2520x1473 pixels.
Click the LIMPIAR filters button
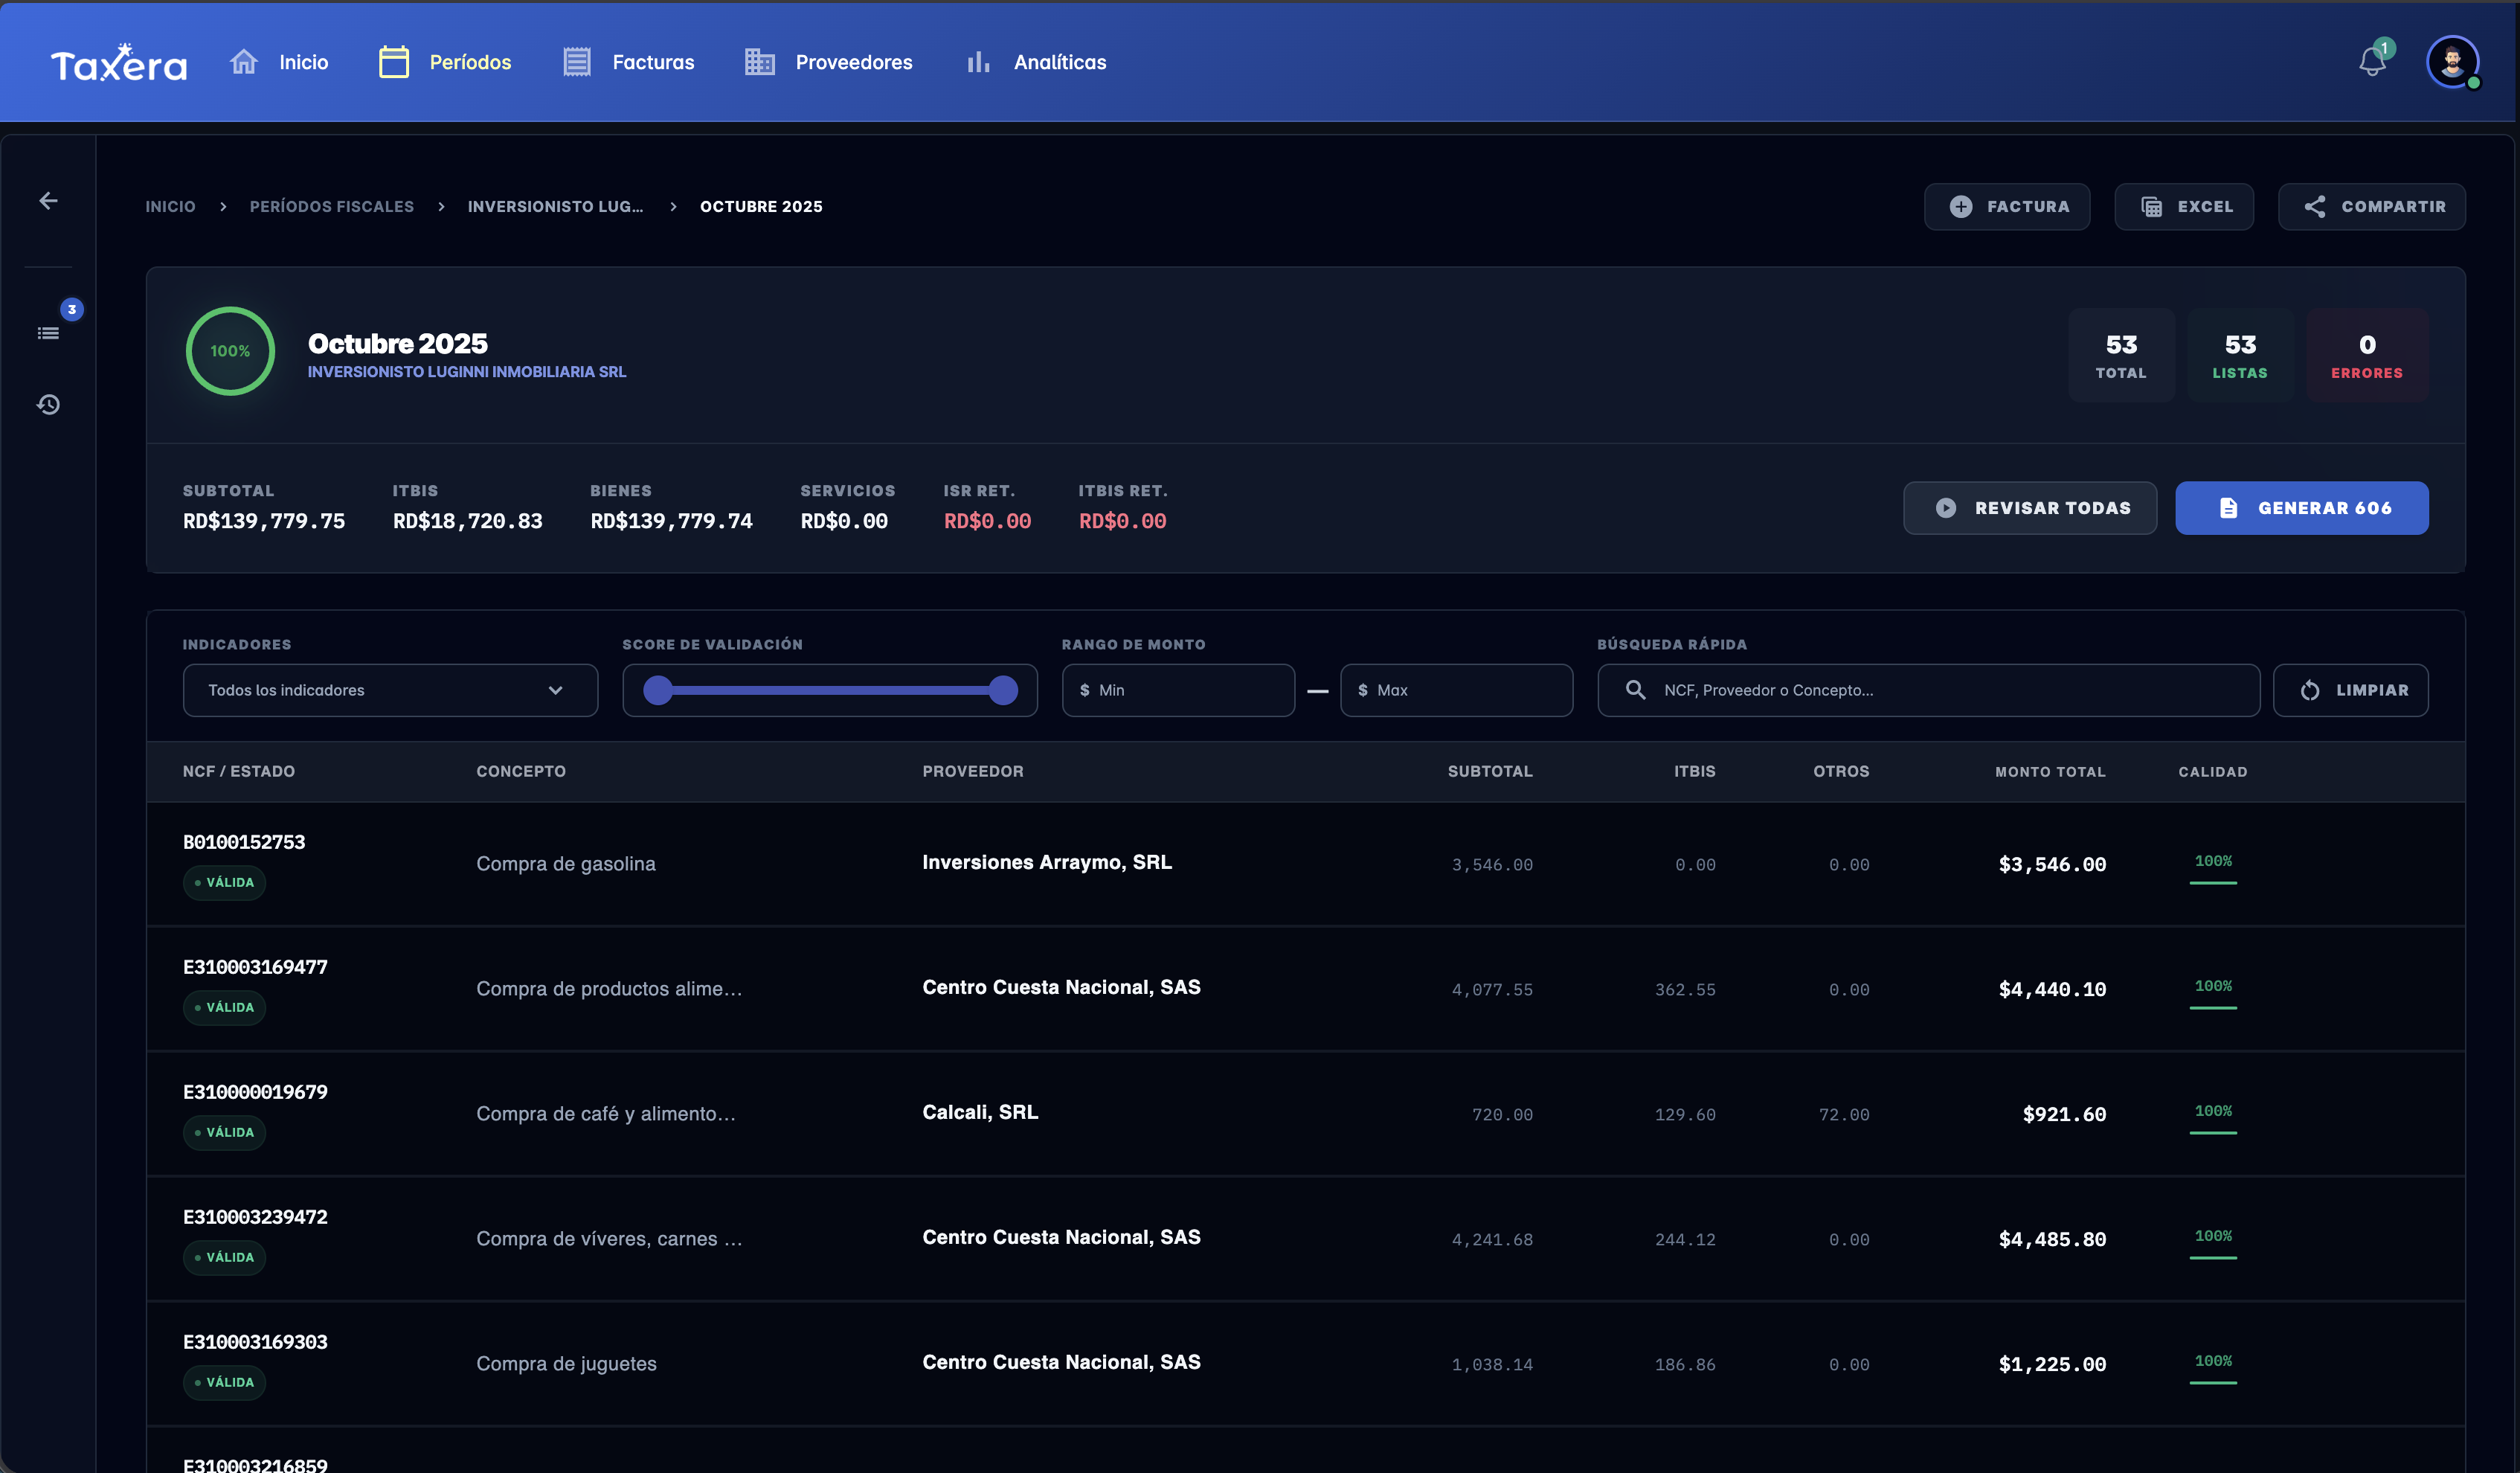(2350, 690)
